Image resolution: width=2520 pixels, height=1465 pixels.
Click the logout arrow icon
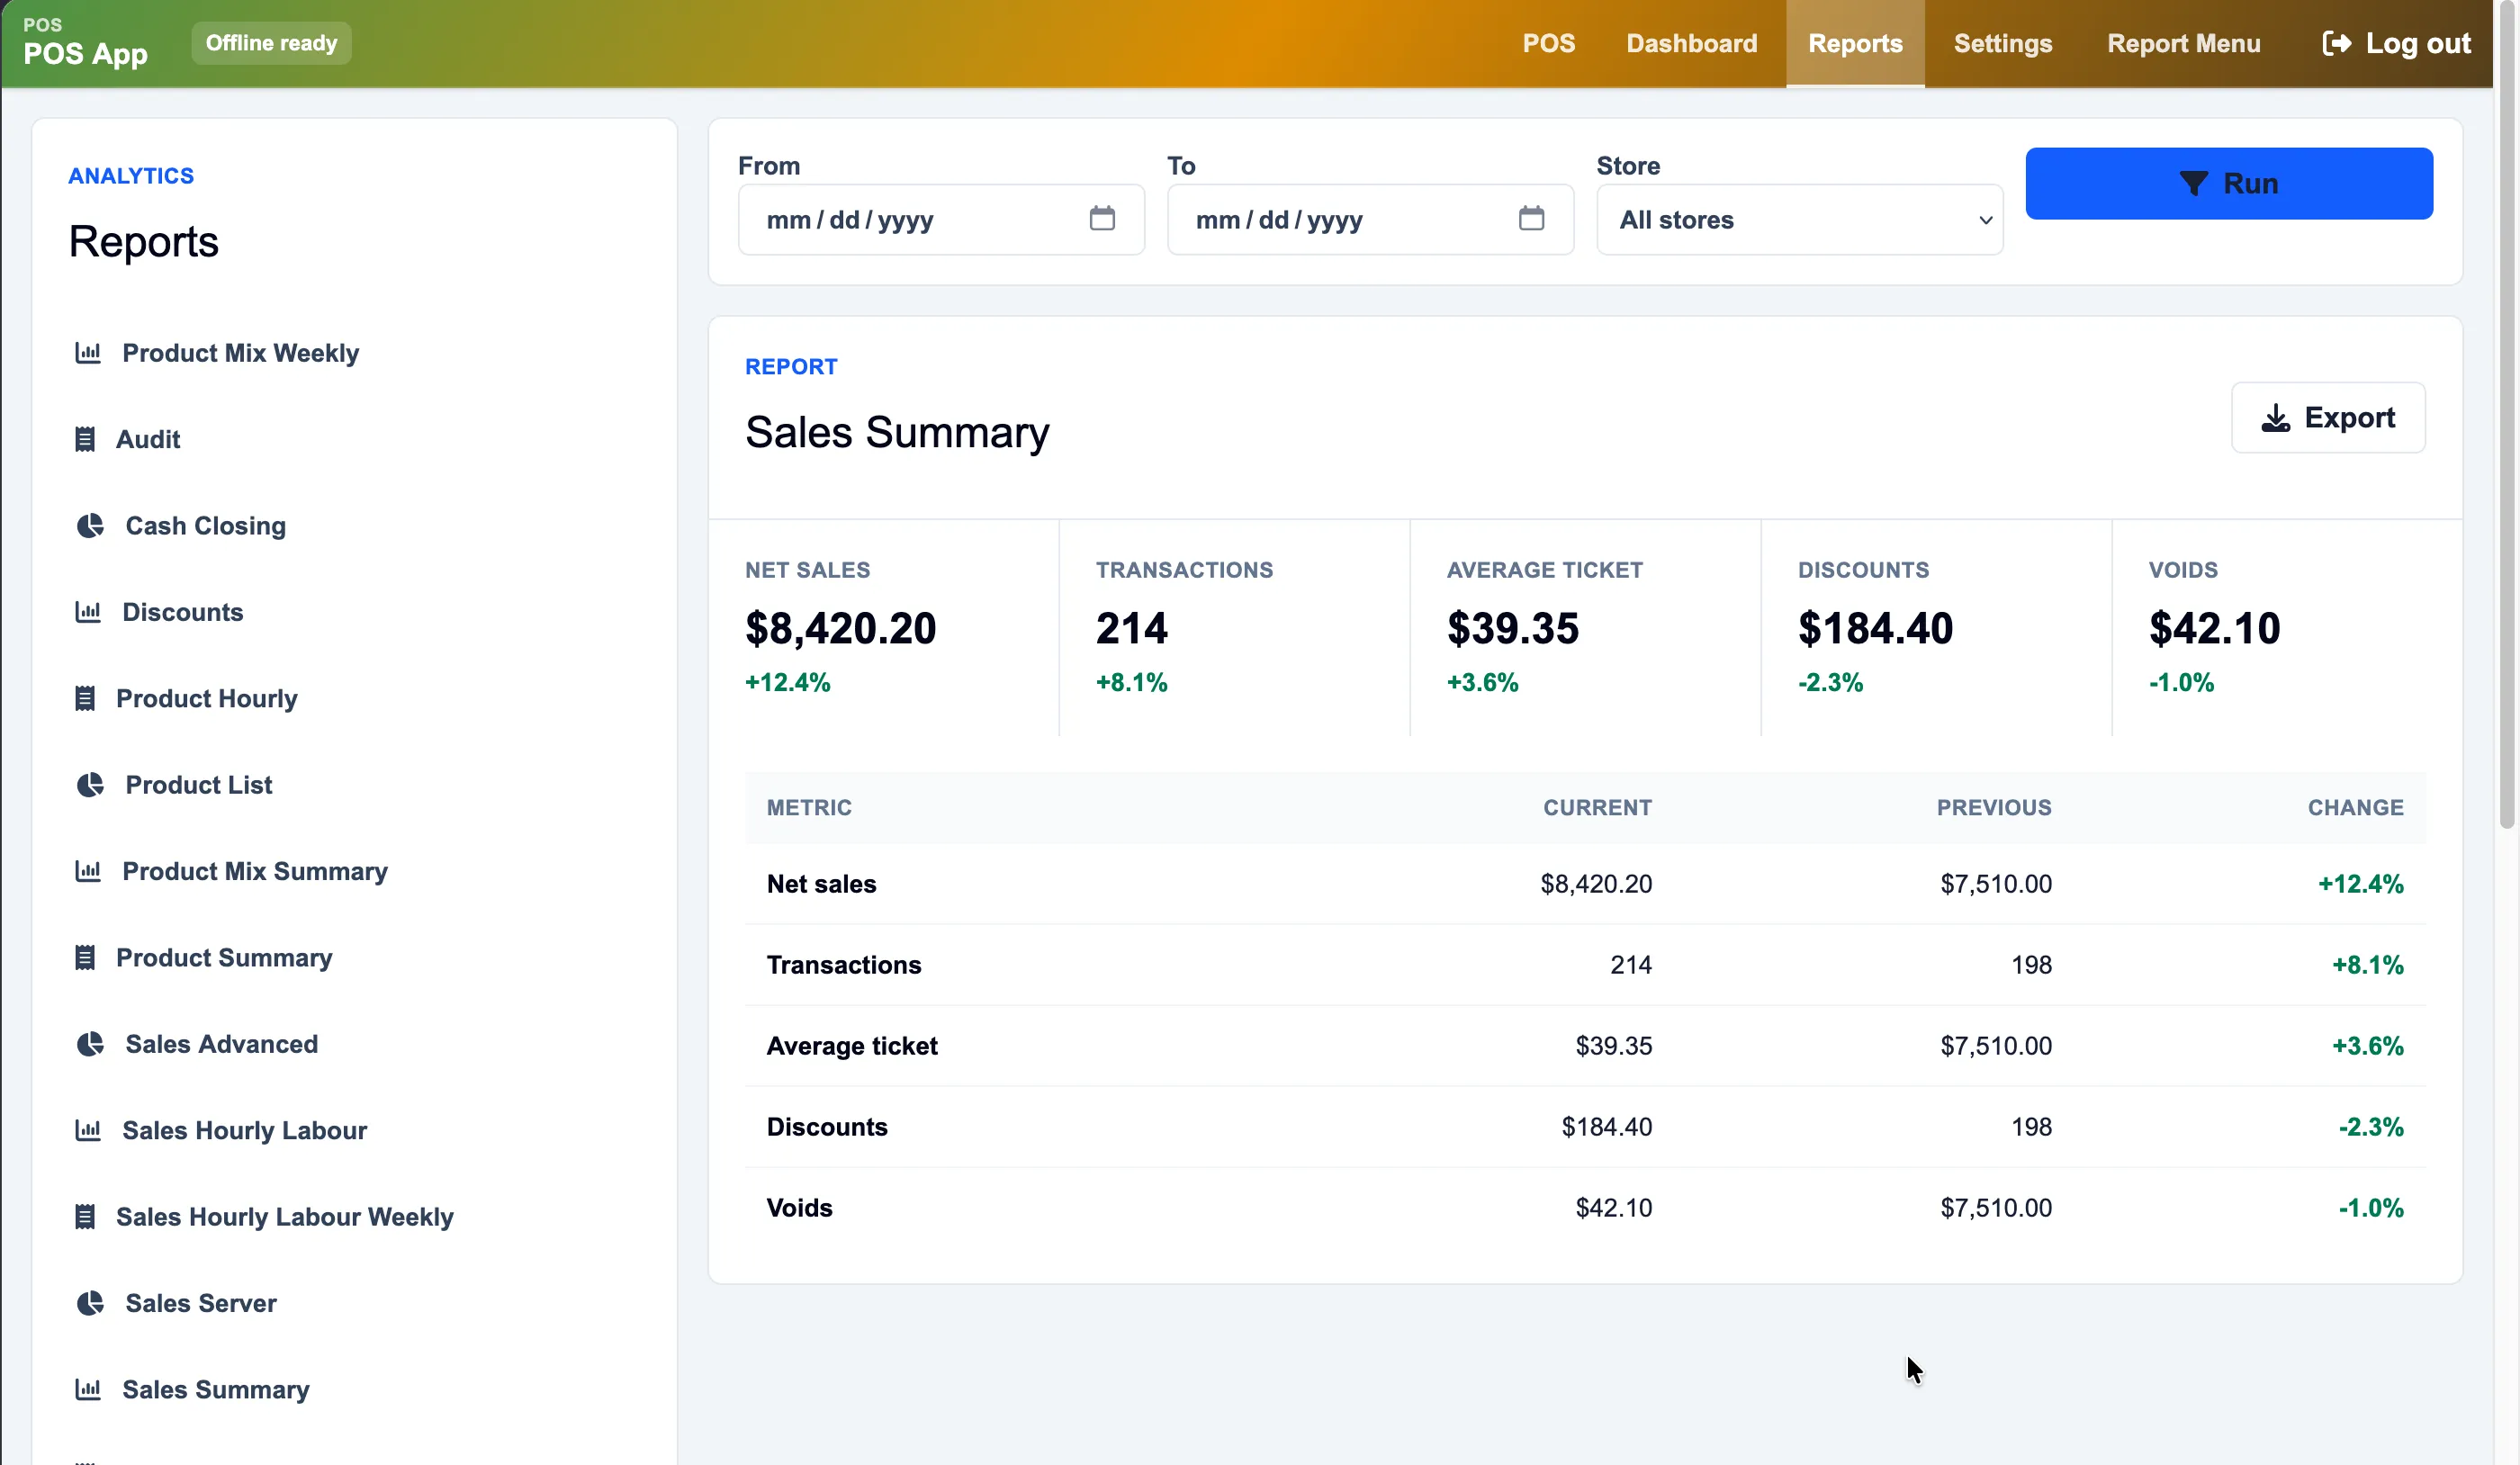click(x=2336, y=43)
